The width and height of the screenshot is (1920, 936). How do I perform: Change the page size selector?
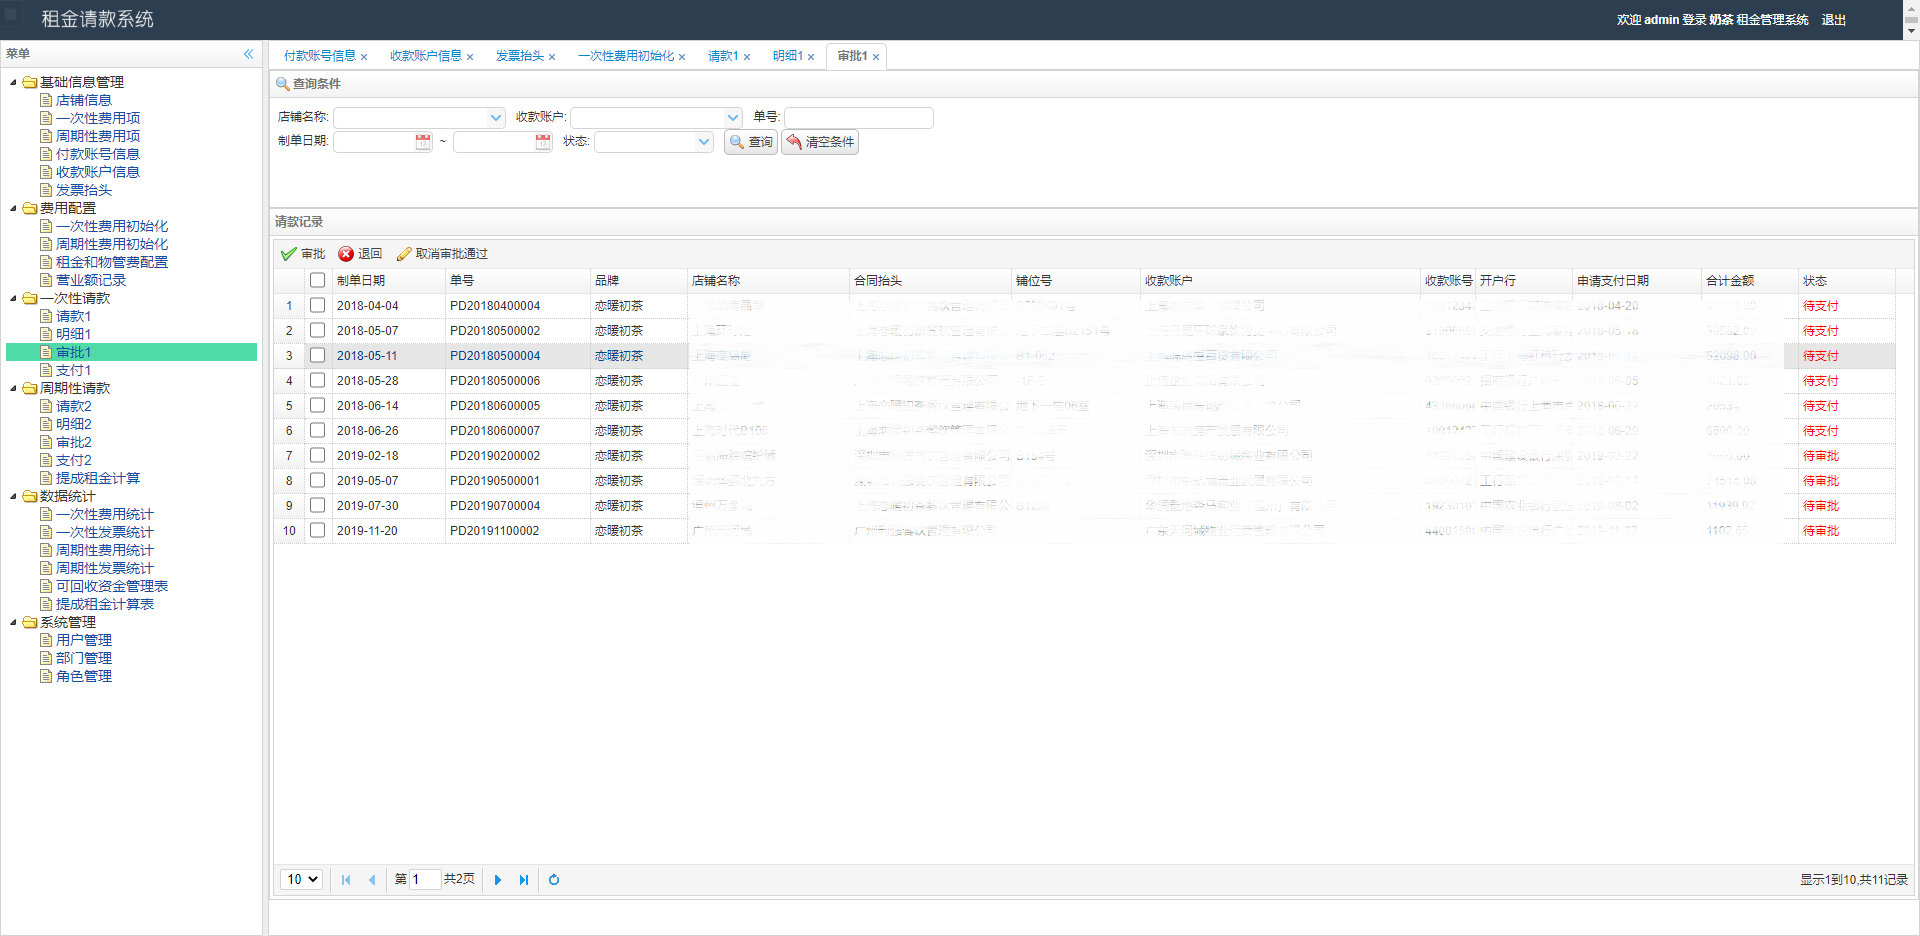pos(301,880)
